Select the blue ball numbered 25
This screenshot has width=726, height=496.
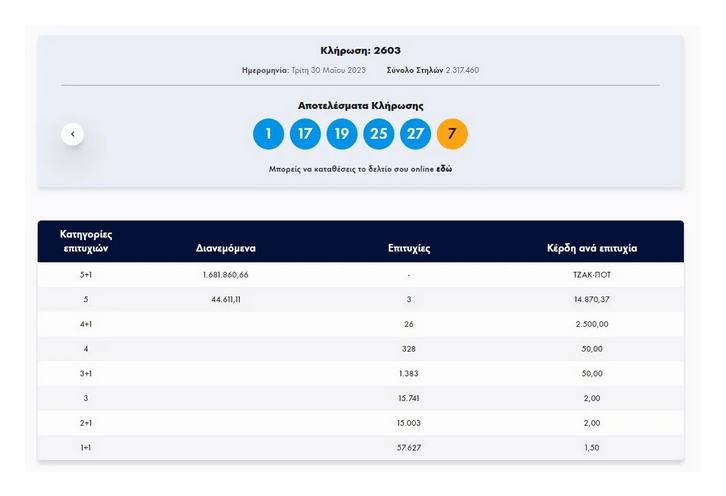(x=379, y=134)
